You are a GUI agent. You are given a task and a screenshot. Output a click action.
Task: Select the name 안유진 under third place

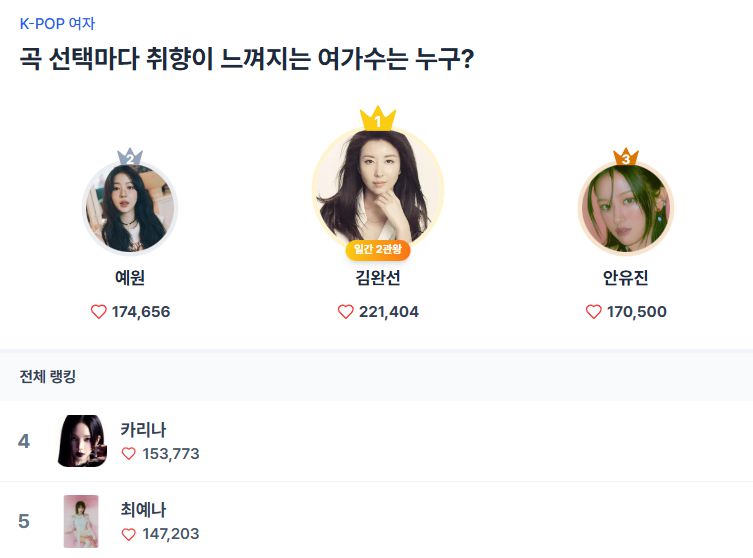[626, 278]
